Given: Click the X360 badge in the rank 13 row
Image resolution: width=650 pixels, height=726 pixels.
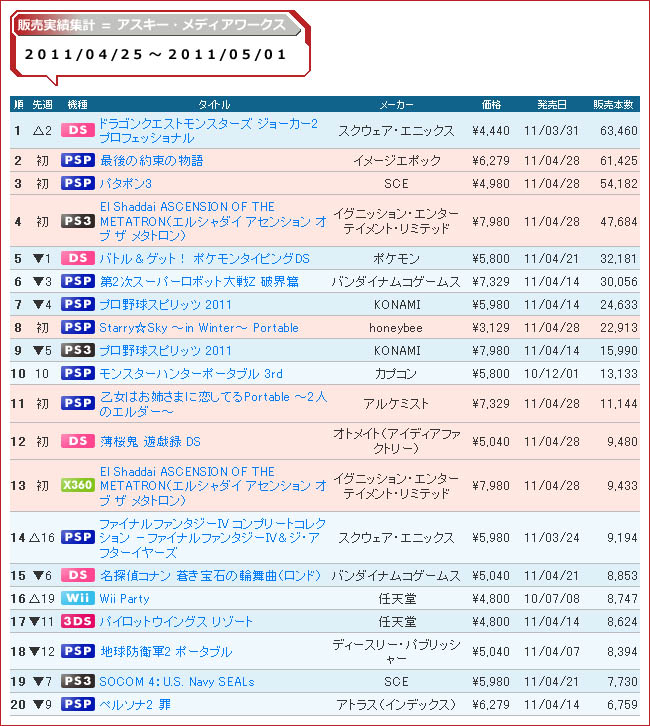Looking at the screenshot, I should click(78, 485).
